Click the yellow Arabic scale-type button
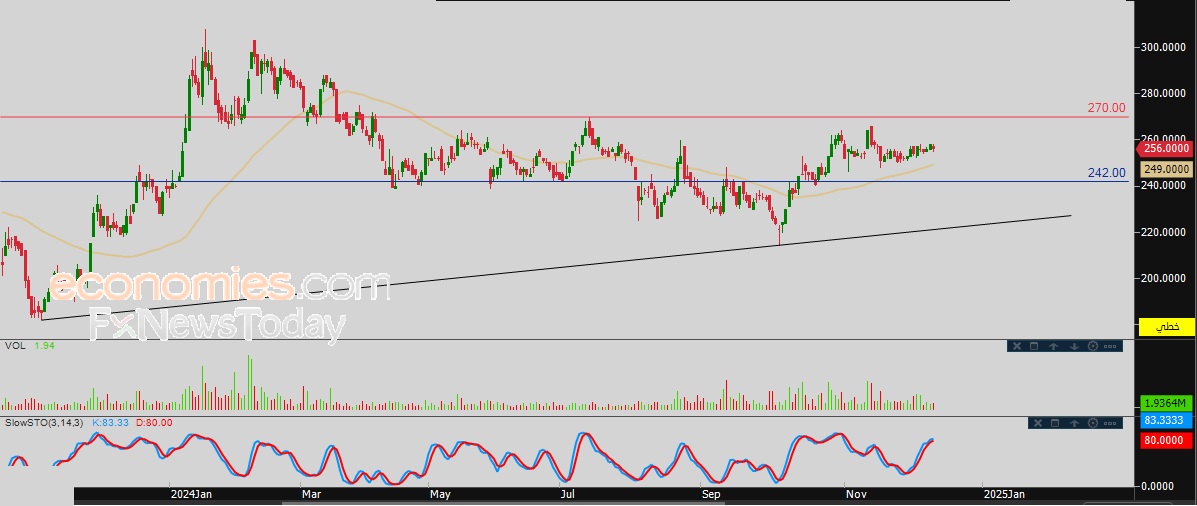The image size is (1197, 506). click(1166, 327)
